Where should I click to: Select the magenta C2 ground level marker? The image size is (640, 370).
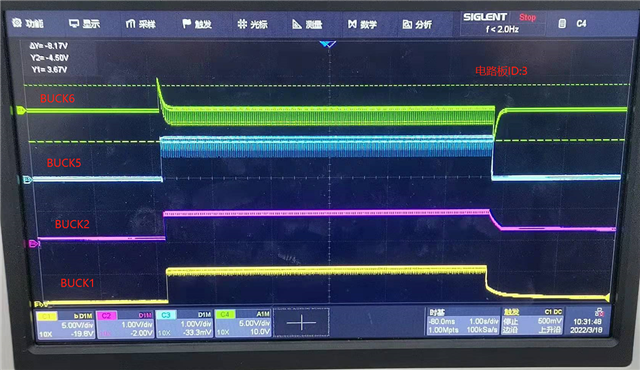[x=33, y=244]
